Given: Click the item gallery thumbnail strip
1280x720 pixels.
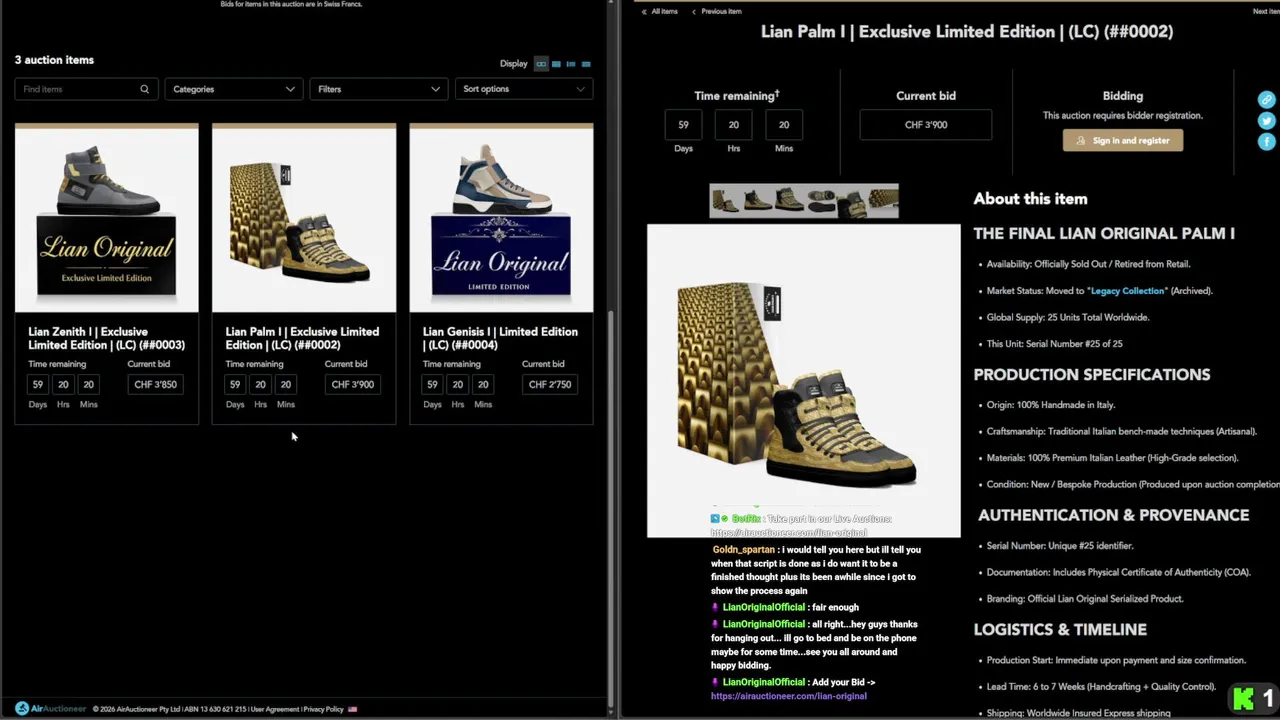Looking at the screenshot, I should point(804,201).
